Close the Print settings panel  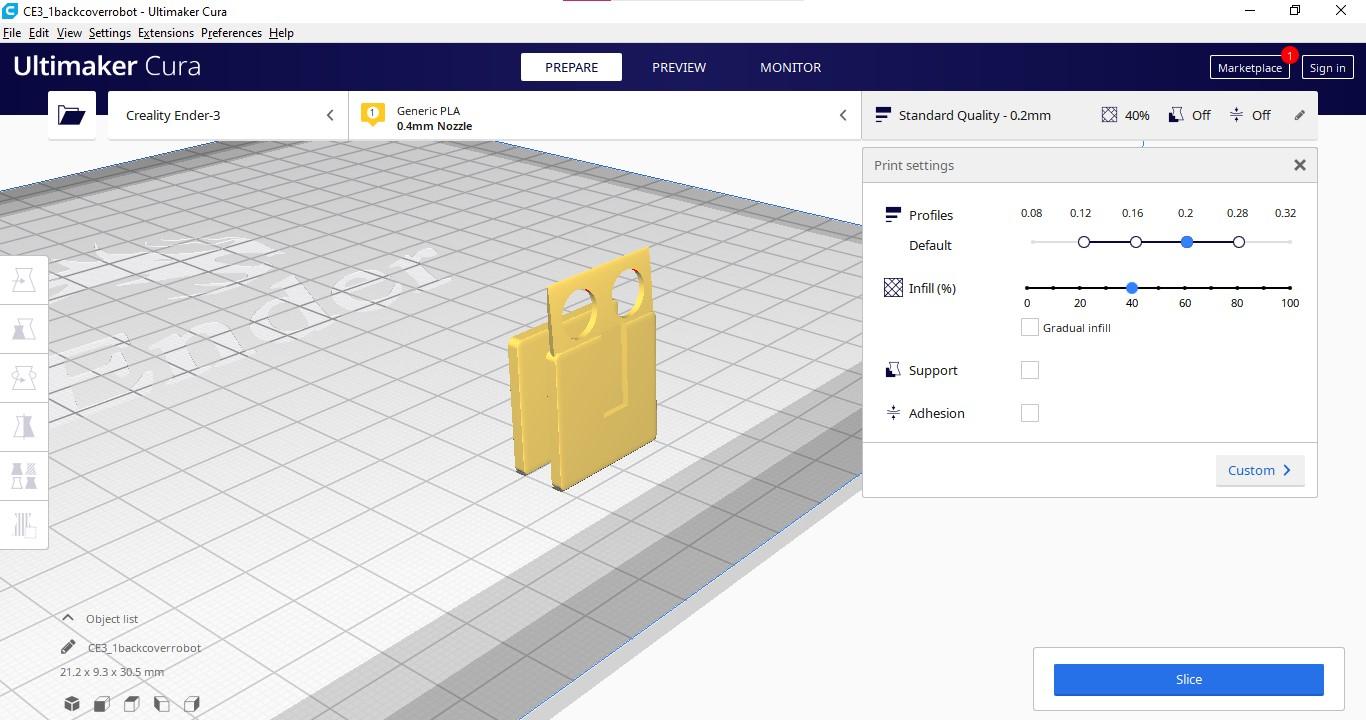(1299, 165)
